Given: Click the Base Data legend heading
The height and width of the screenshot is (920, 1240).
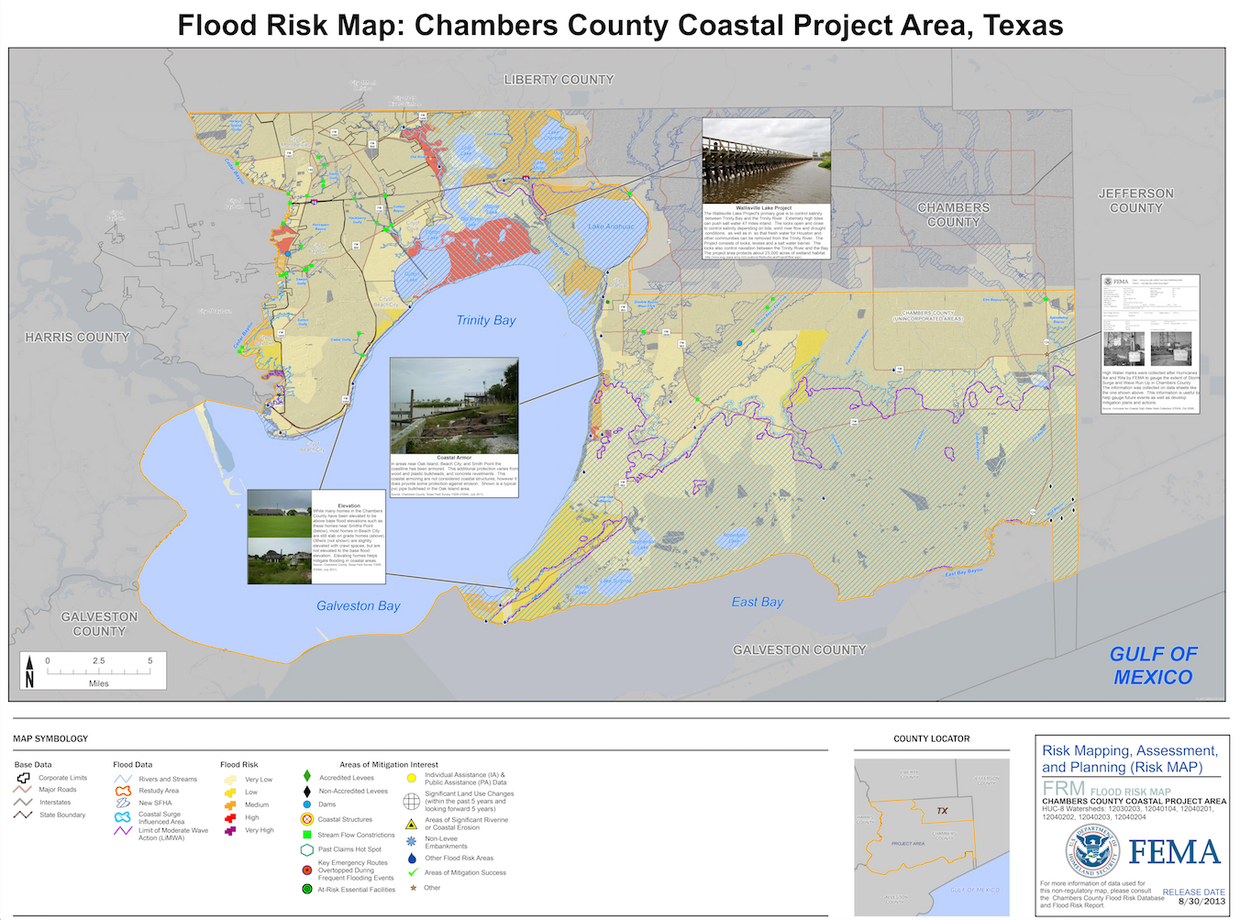Looking at the screenshot, I should [32, 764].
